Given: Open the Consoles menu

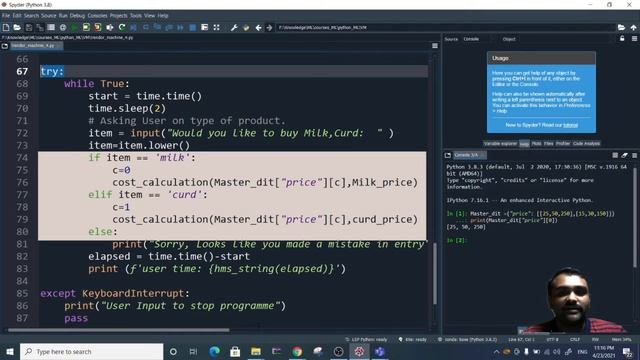Looking at the screenshot, I should click(97, 16).
